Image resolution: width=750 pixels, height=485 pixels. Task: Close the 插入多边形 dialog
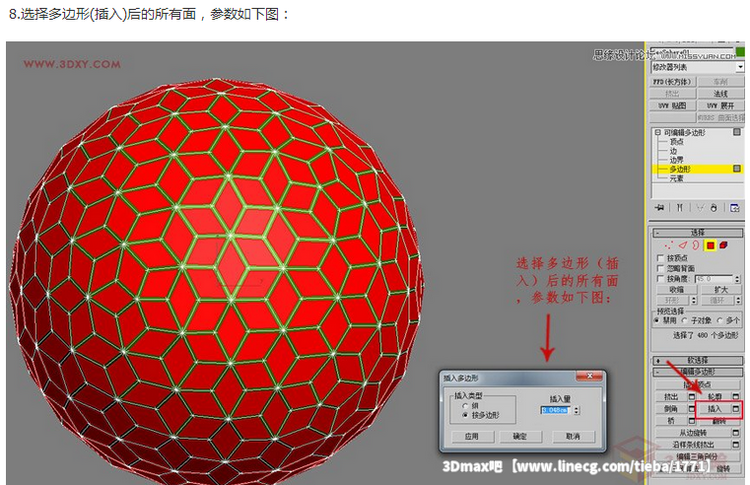click(x=590, y=376)
